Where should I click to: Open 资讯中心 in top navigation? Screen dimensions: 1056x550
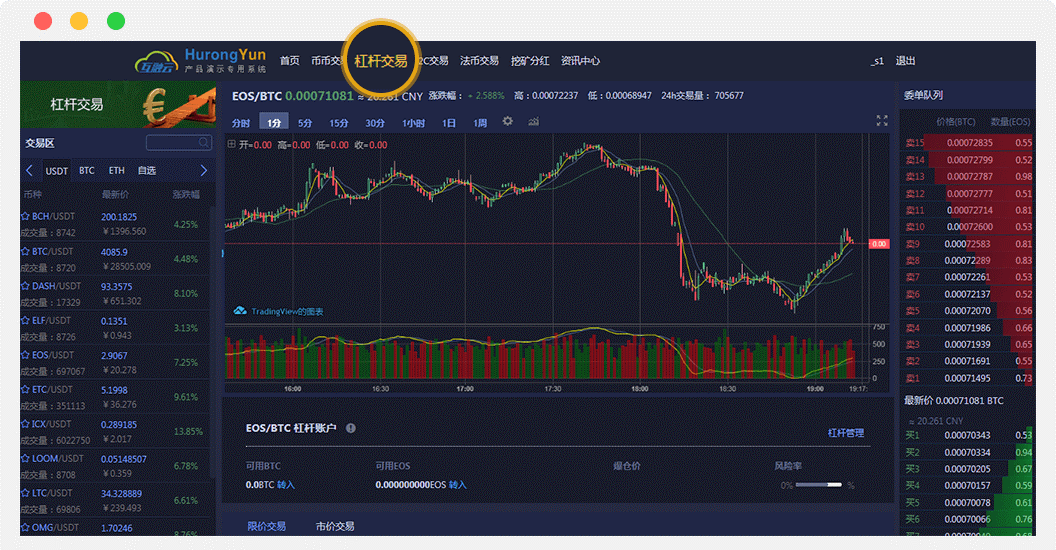tap(581, 61)
